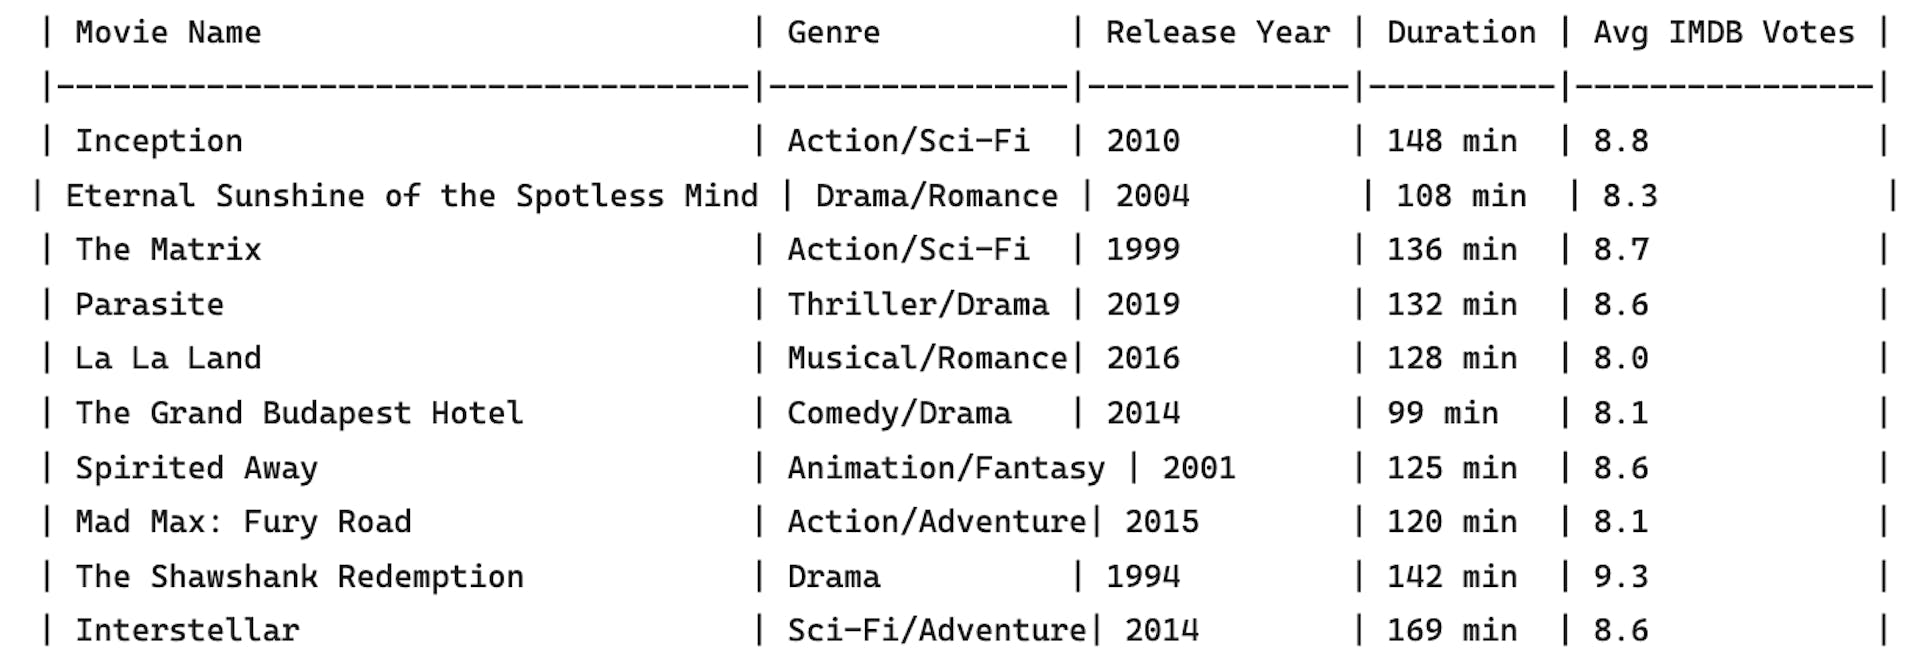
Task: Click the Movie Name column header
Action: point(168,33)
